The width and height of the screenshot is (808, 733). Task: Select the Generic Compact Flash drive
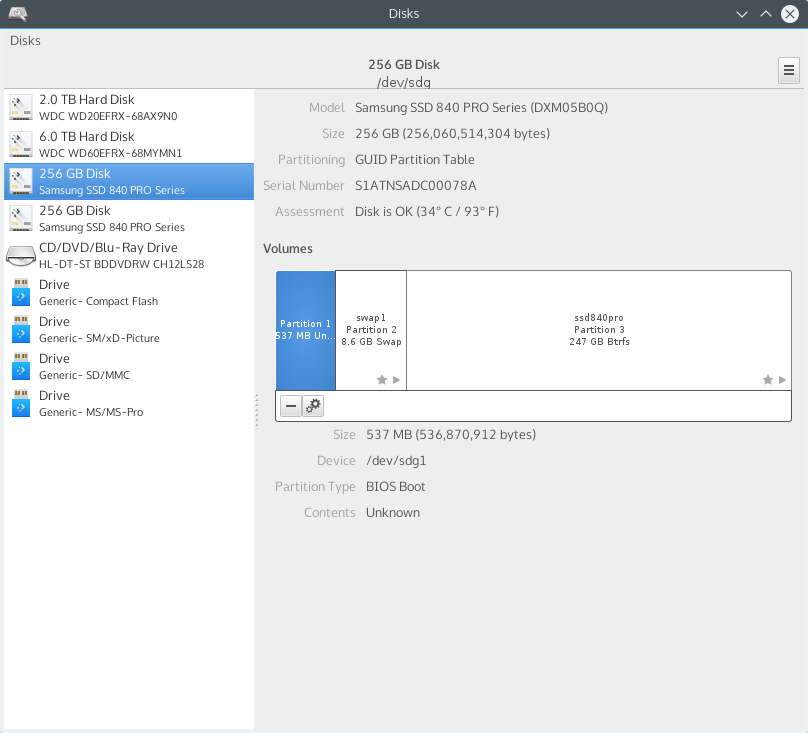(129, 292)
